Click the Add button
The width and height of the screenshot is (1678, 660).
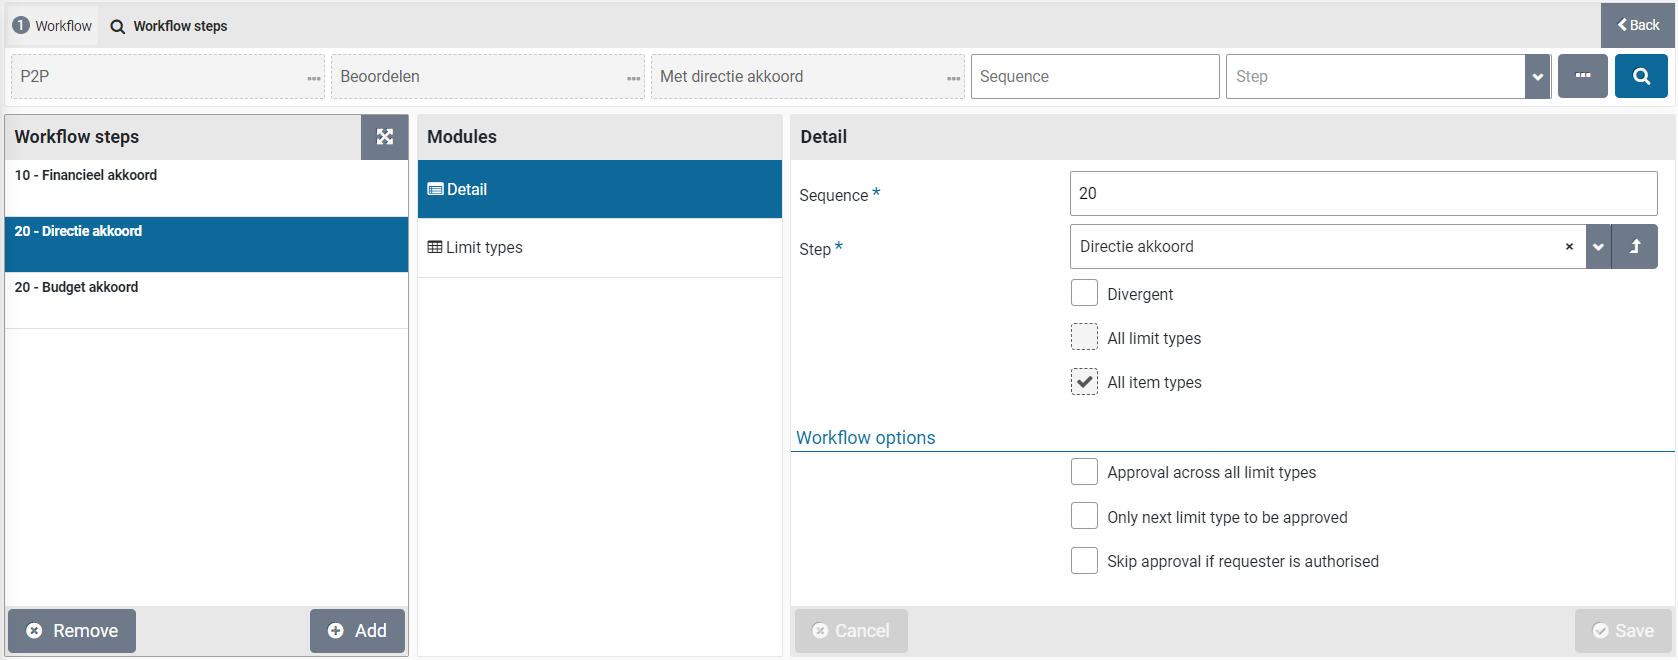tap(357, 631)
